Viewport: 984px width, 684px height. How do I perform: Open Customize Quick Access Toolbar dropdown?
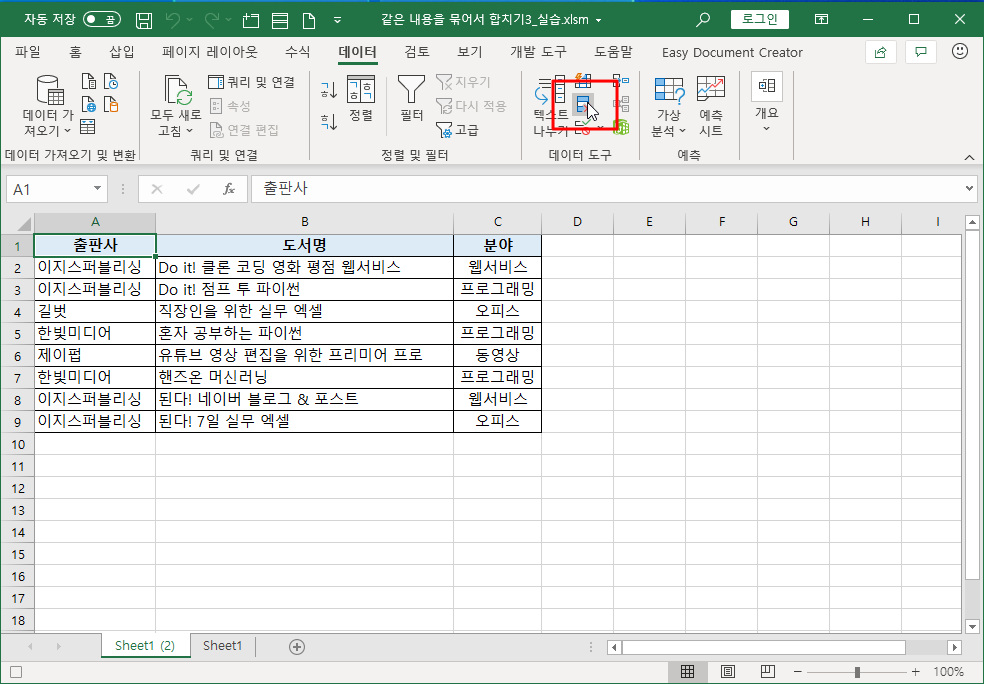click(338, 20)
